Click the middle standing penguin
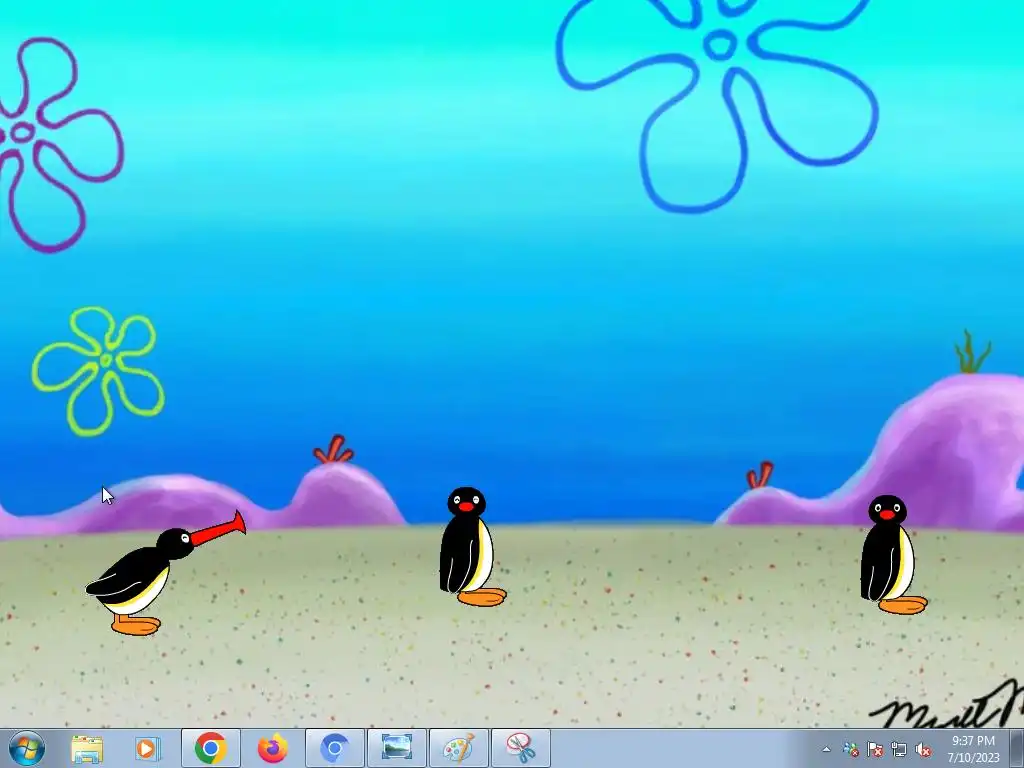1024x768 pixels. [472, 547]
